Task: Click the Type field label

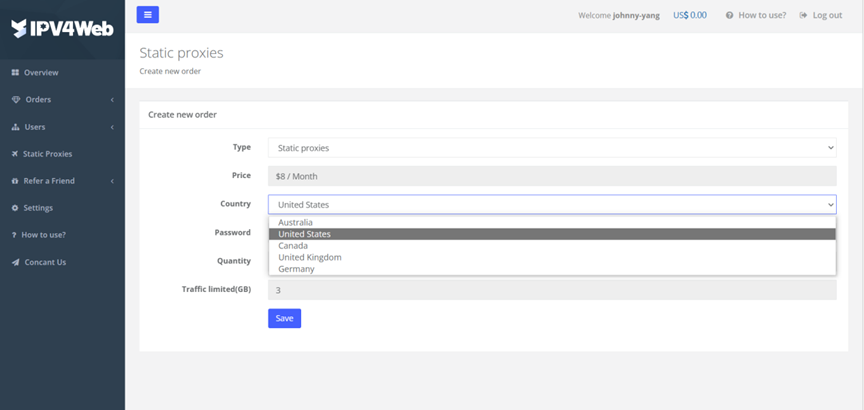Action: click(x=242, y=147)
